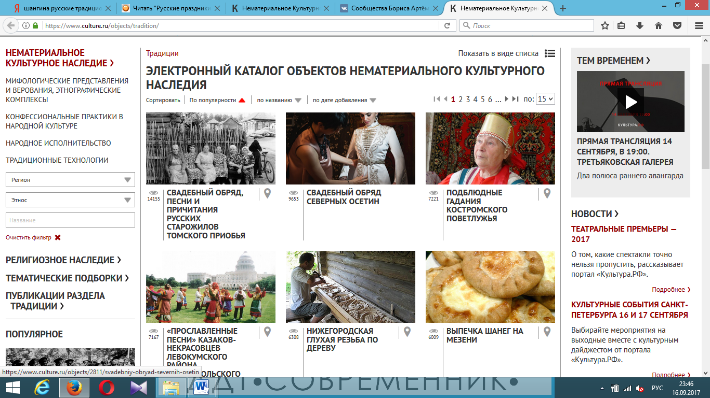Open Firefox hamburger menu
This screenshot has height=398, width=710.
pyautogui.click(x=699, y=26)
